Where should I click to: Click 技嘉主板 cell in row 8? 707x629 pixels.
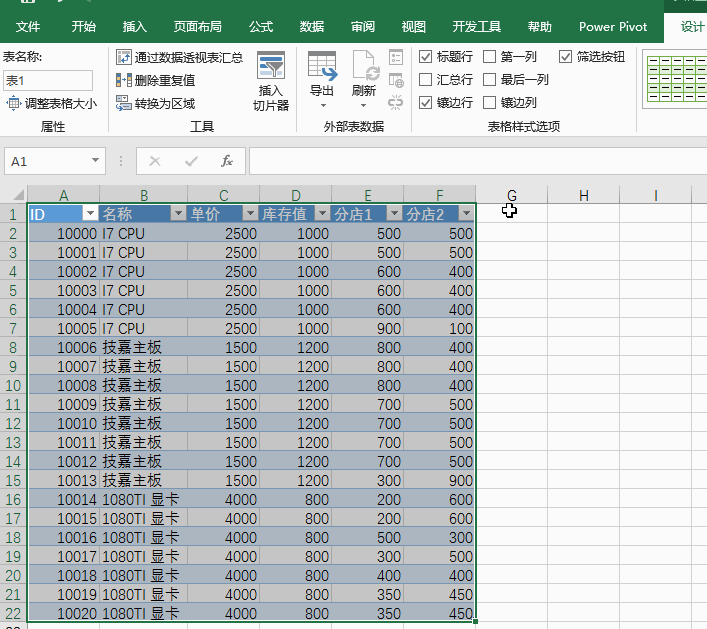point(143,347)
